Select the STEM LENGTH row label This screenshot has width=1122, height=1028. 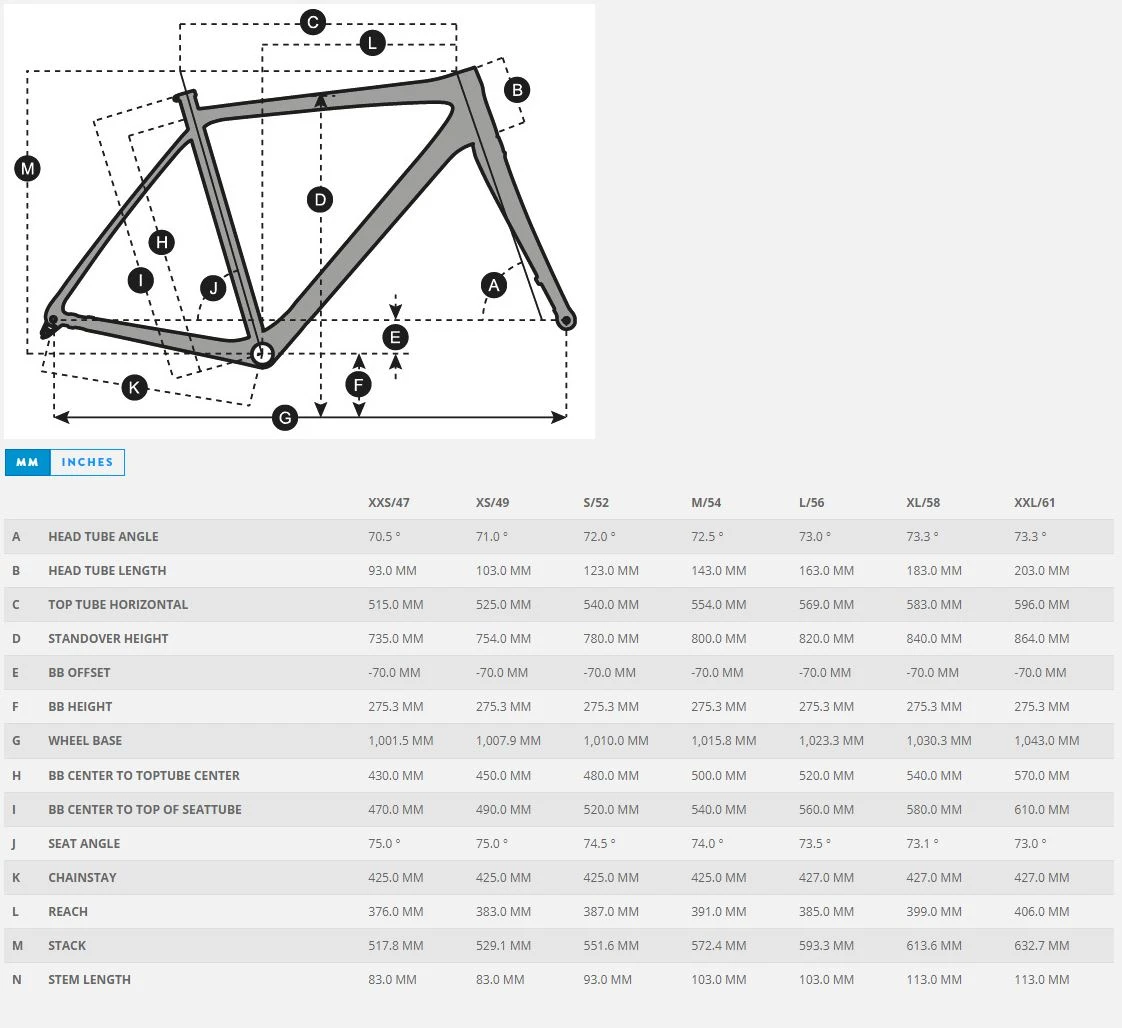(x=89, y=979)
